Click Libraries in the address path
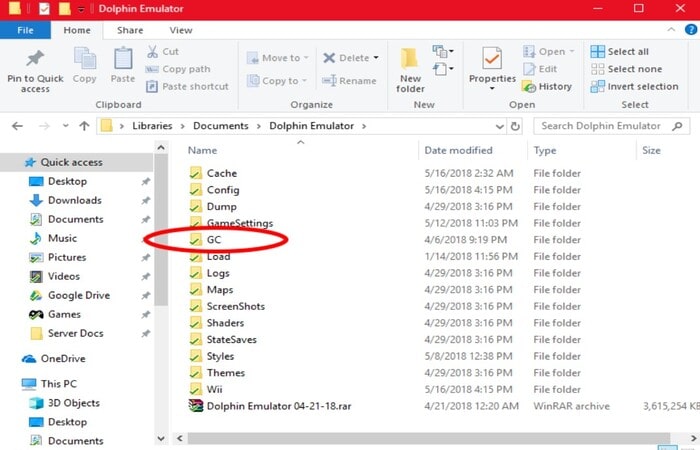 pos(152,126)
